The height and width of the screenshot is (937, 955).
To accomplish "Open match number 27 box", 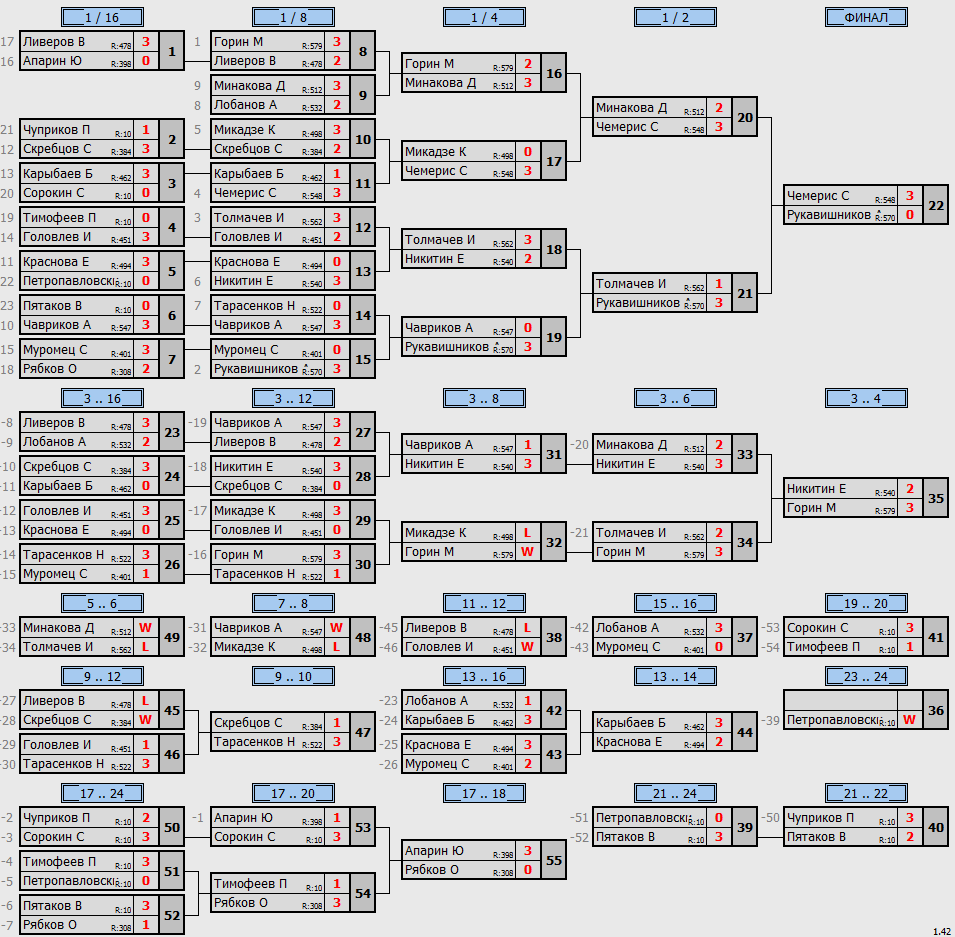I will pos(363,432).
